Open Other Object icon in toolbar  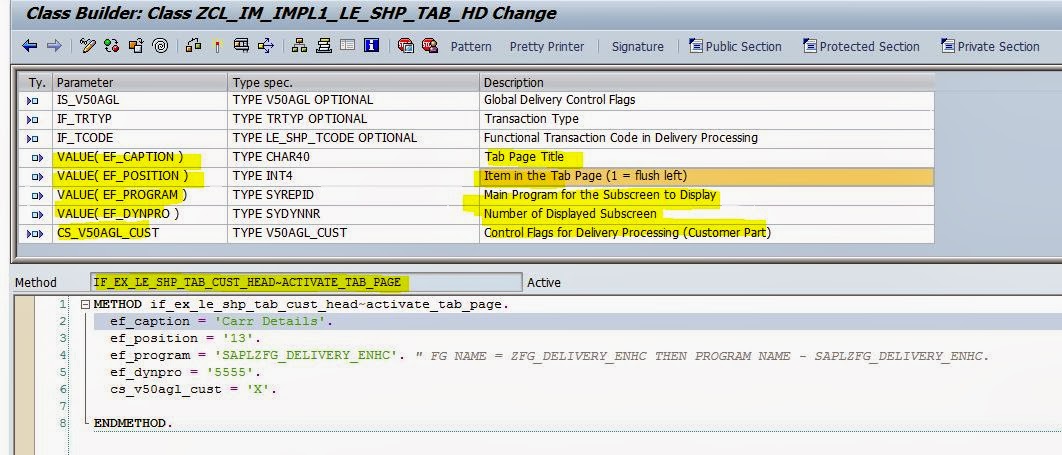(x=136, y=46)
